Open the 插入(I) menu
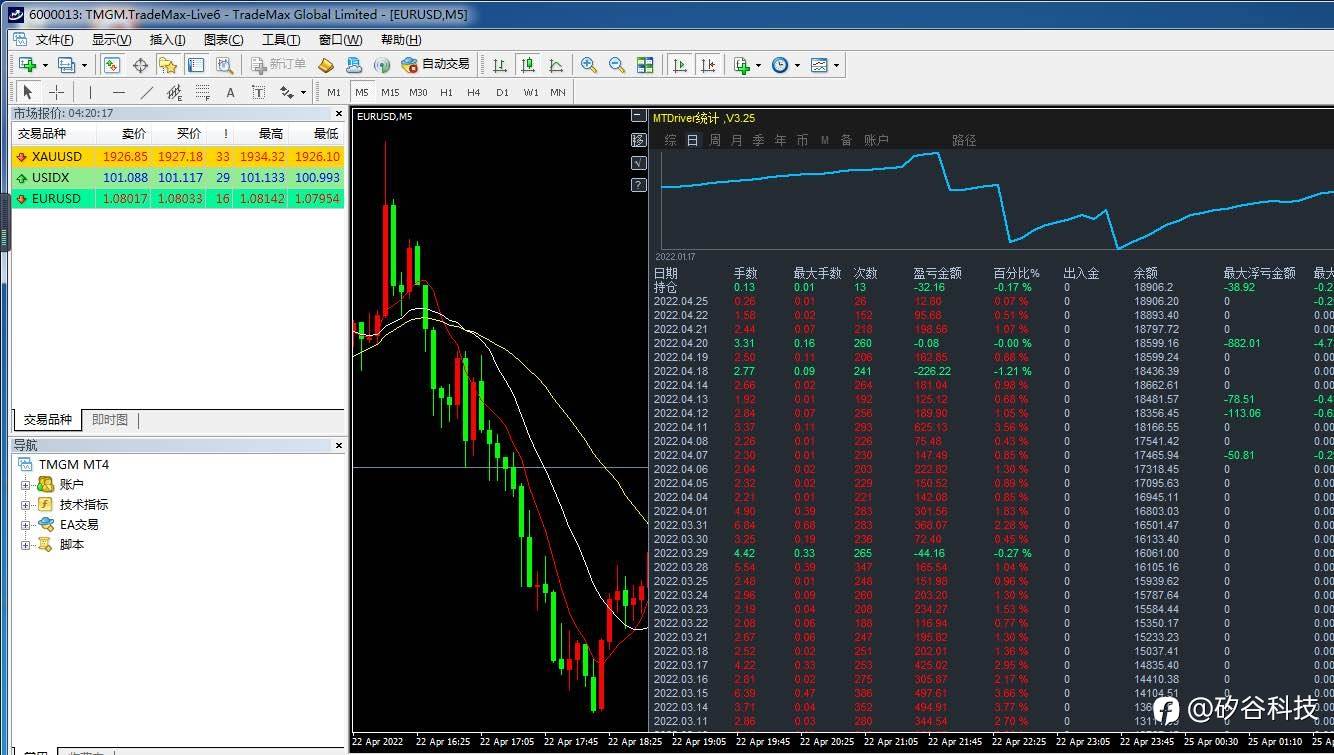 click(x=167, y=40)
